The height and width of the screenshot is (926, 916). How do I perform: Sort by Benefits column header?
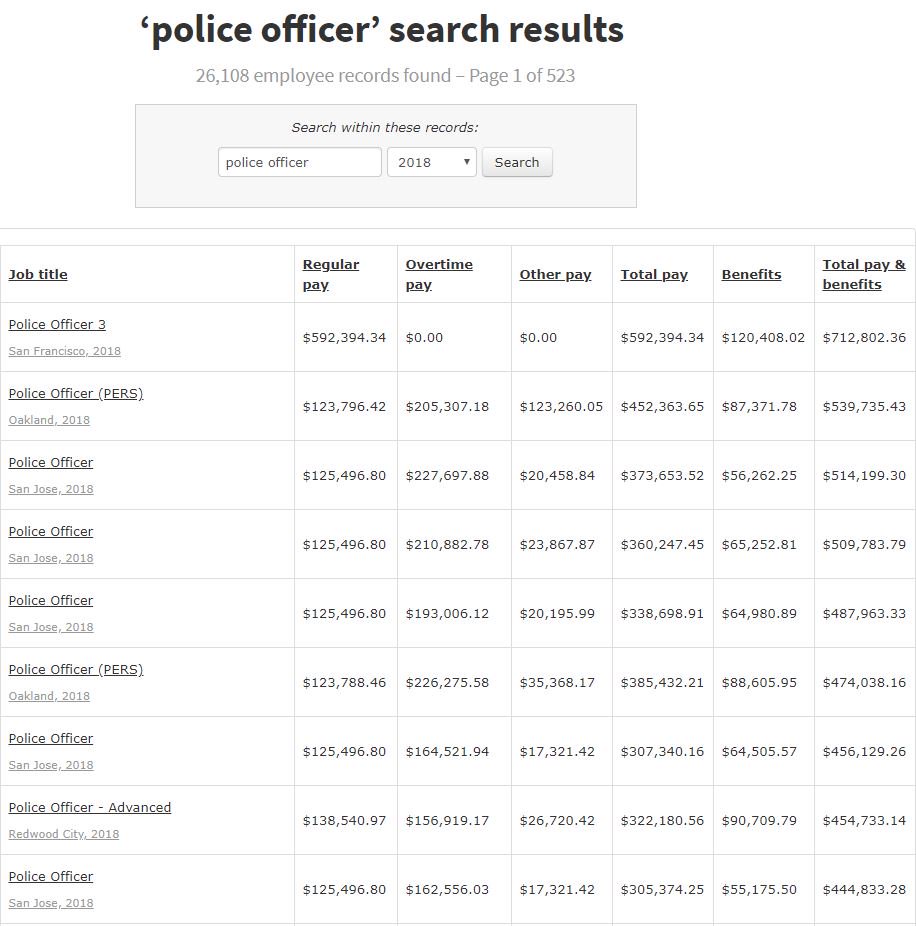751,274
